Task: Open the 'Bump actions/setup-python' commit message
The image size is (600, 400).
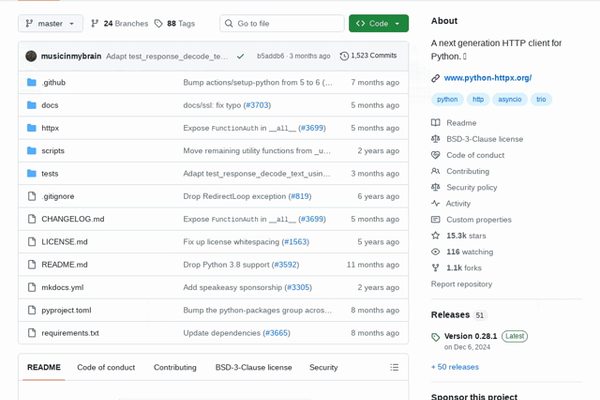Action: 258,82
